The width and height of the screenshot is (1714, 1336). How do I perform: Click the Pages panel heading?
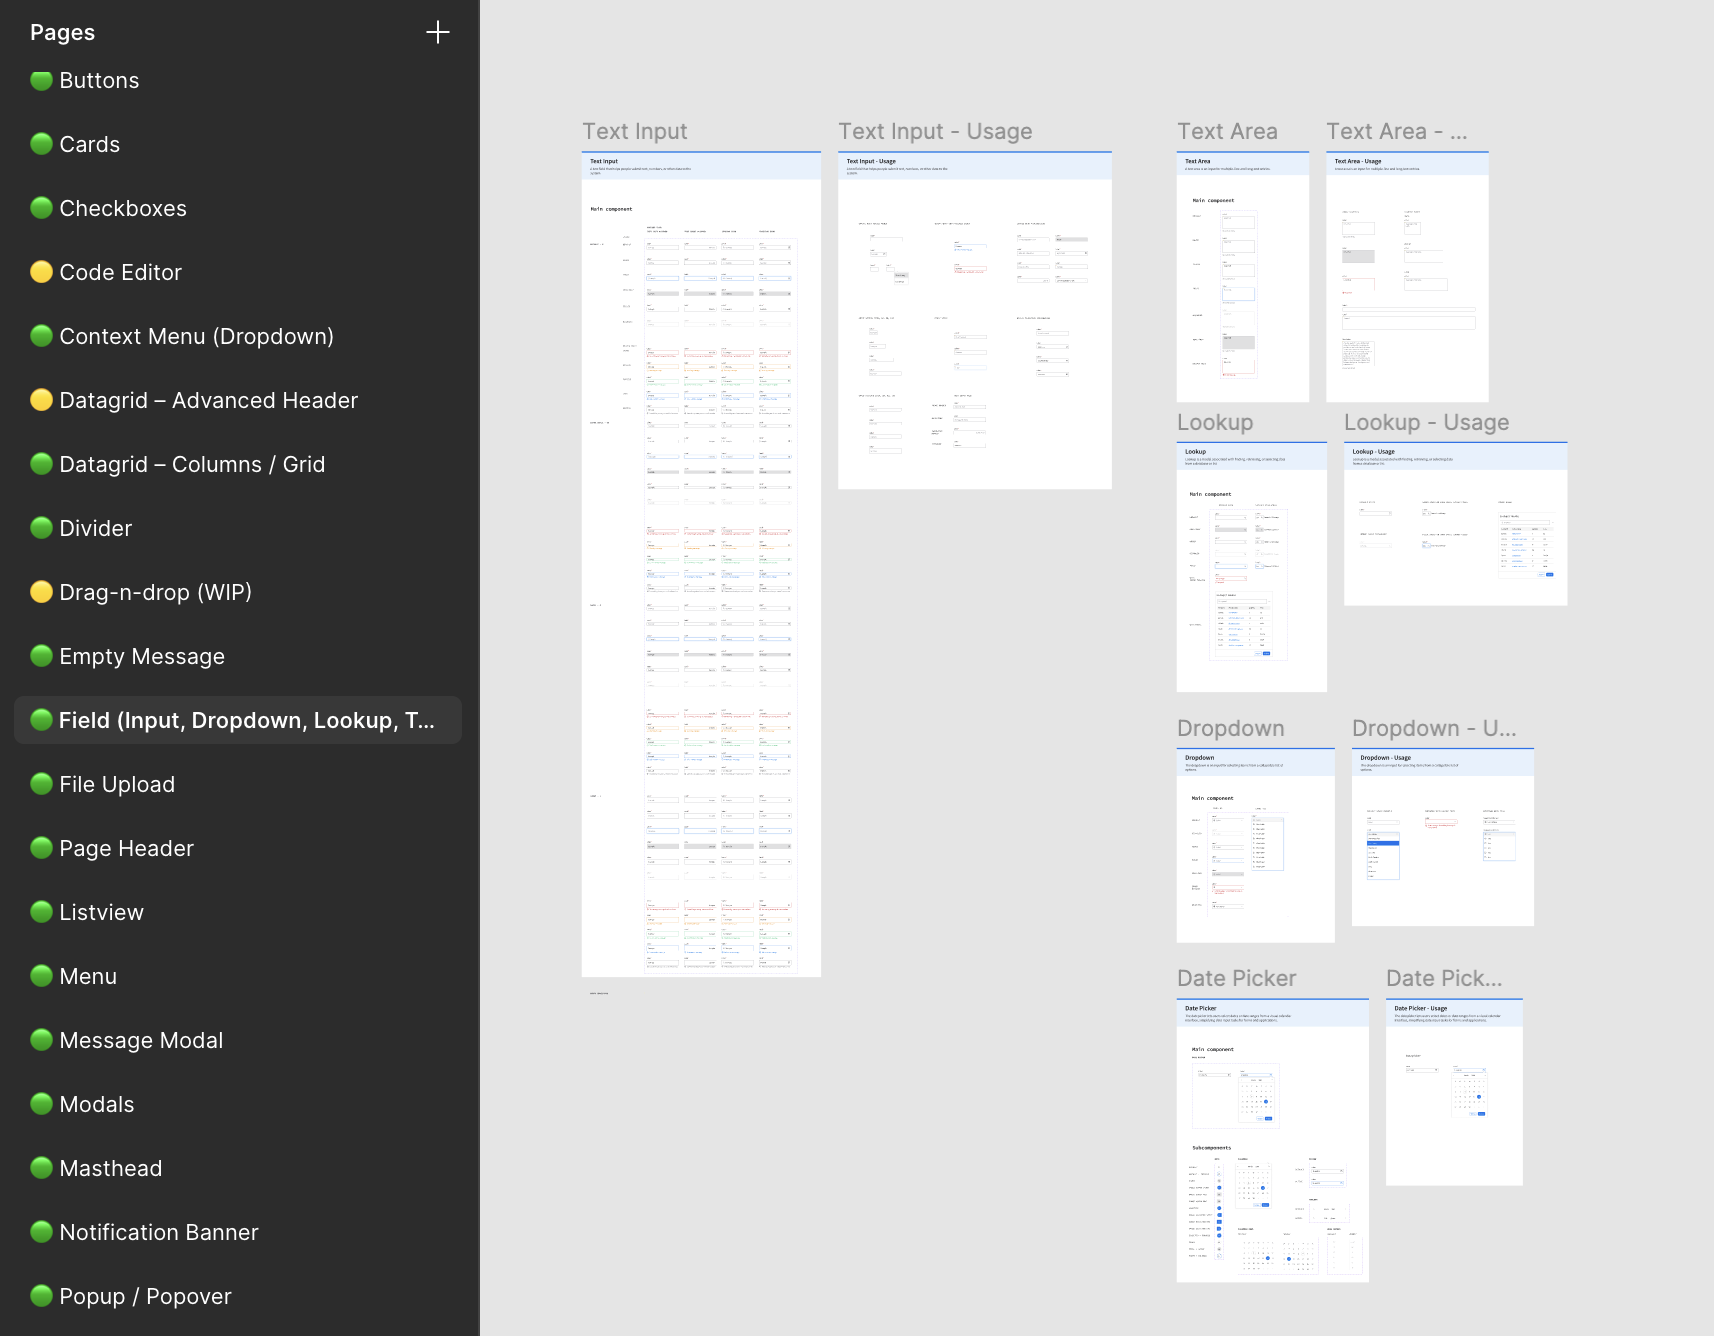[62, 32]
